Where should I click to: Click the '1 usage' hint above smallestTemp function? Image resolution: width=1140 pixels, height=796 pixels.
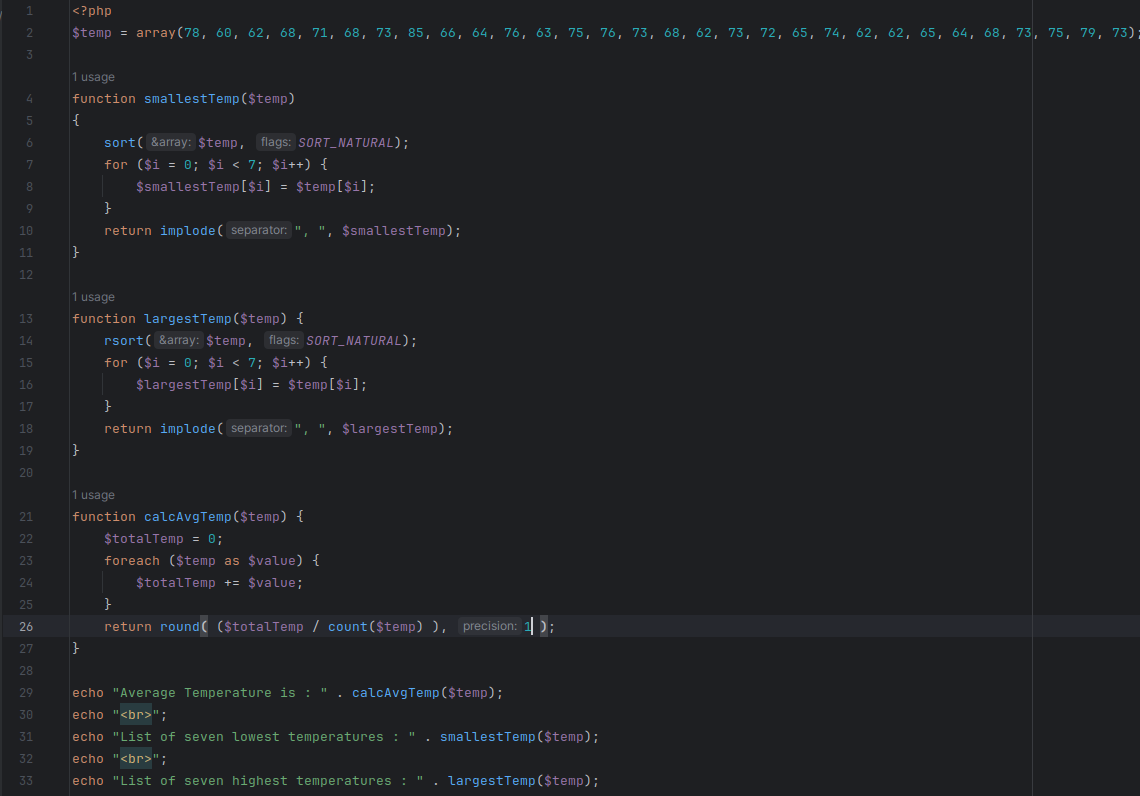click(93, 77)
